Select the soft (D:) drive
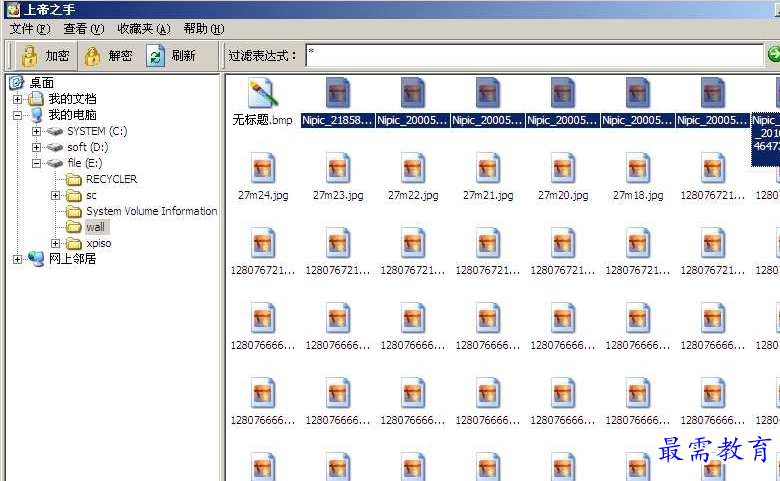 tap(88, 147)
